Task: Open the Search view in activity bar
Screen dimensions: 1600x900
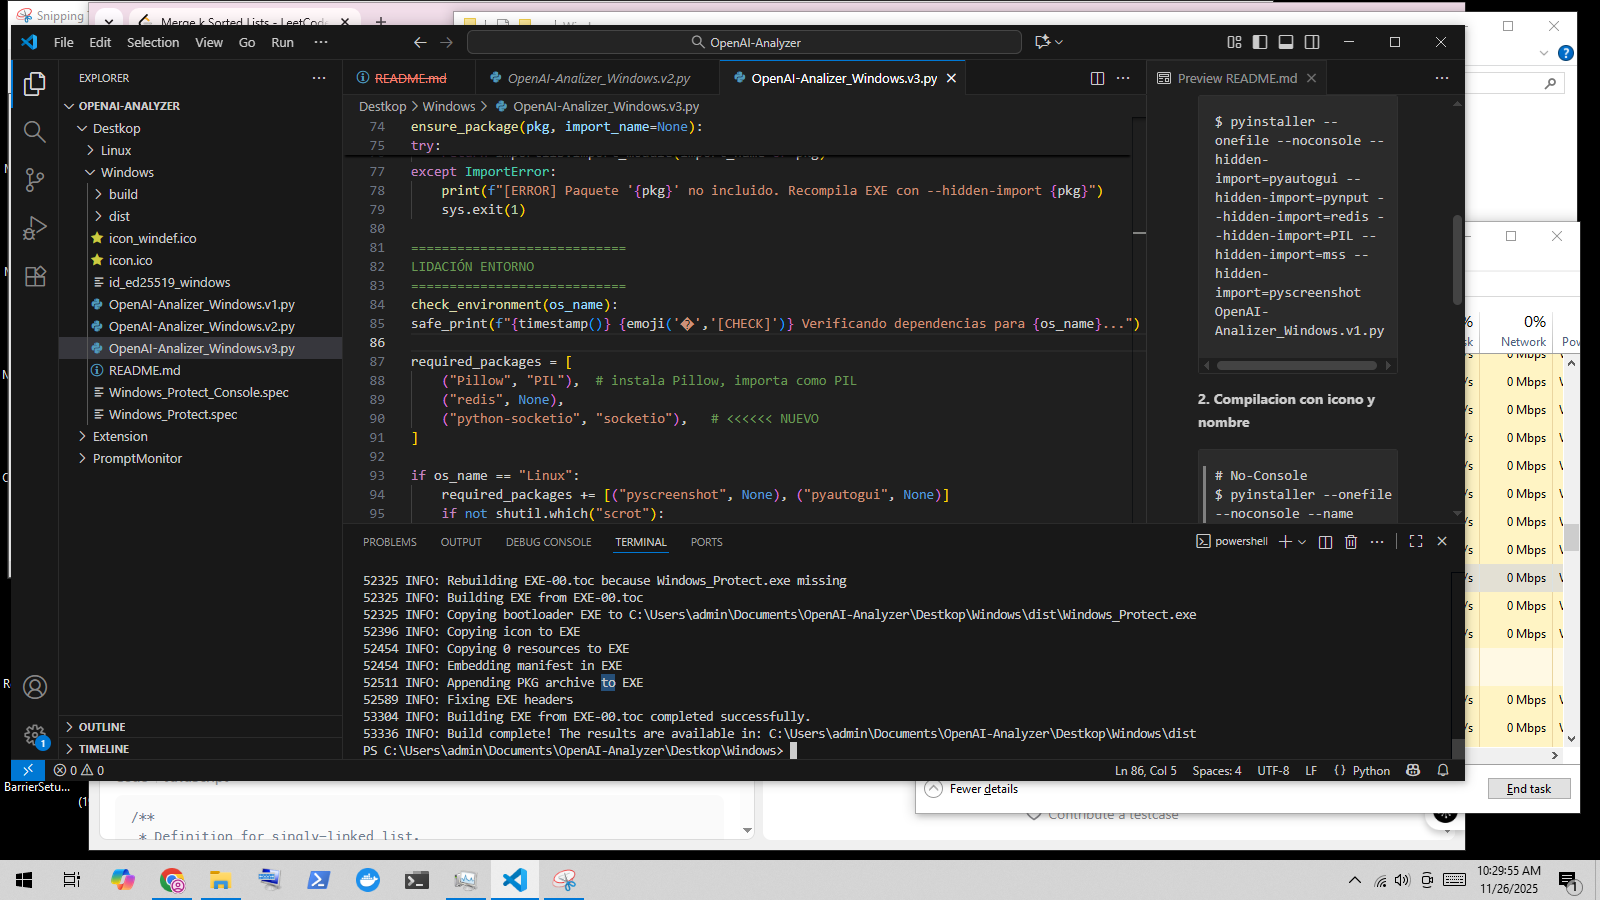Action: pos(35,132)
